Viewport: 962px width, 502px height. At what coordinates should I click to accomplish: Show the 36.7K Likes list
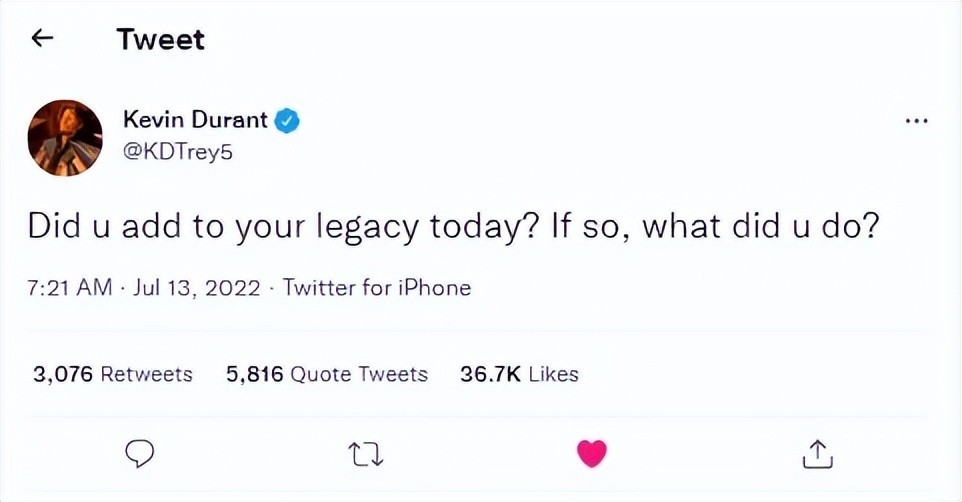(519, 374)
